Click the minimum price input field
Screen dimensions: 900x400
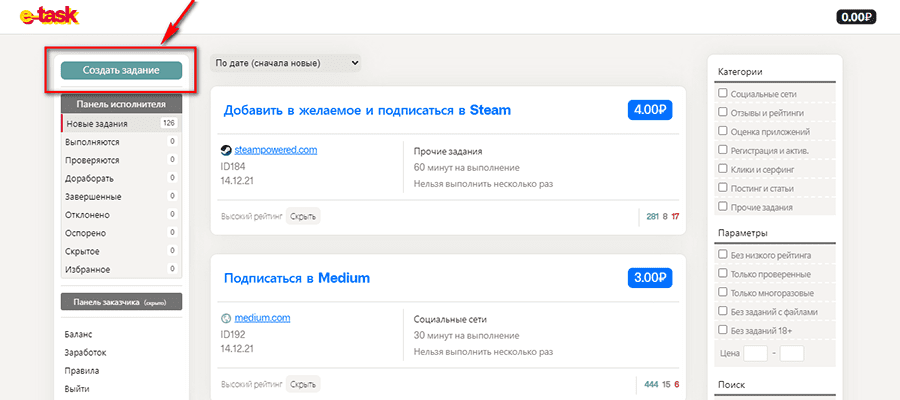[756, 353]
